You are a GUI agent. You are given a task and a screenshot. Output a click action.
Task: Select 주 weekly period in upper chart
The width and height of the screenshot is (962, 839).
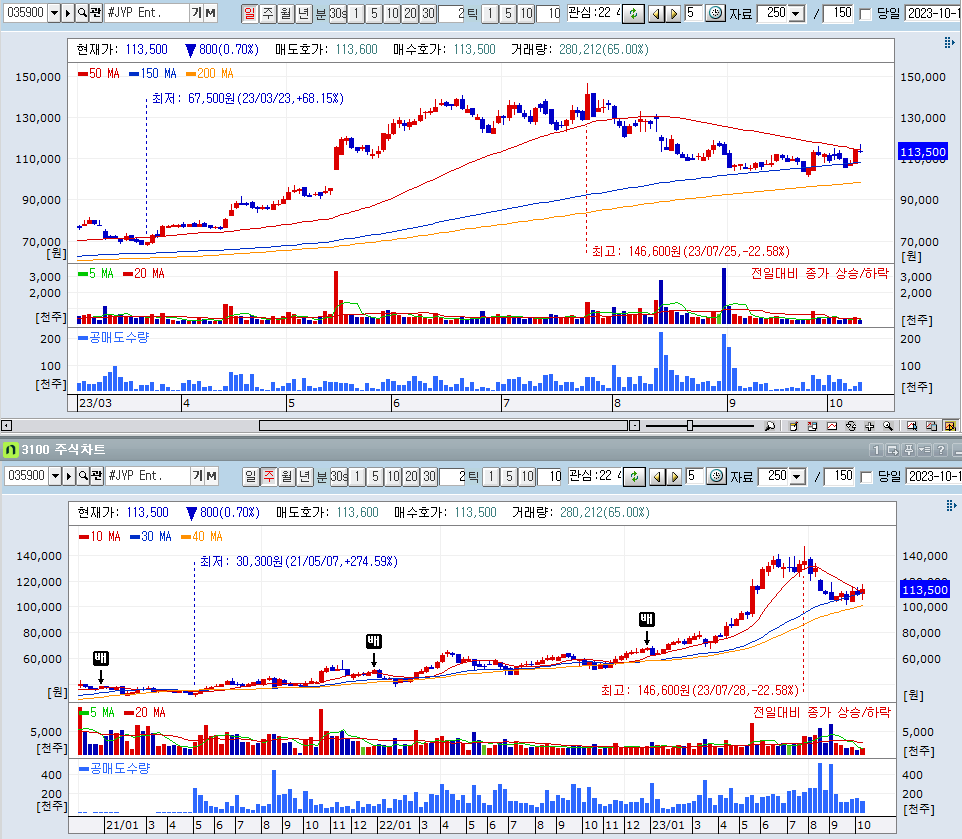tap(268, 13)
